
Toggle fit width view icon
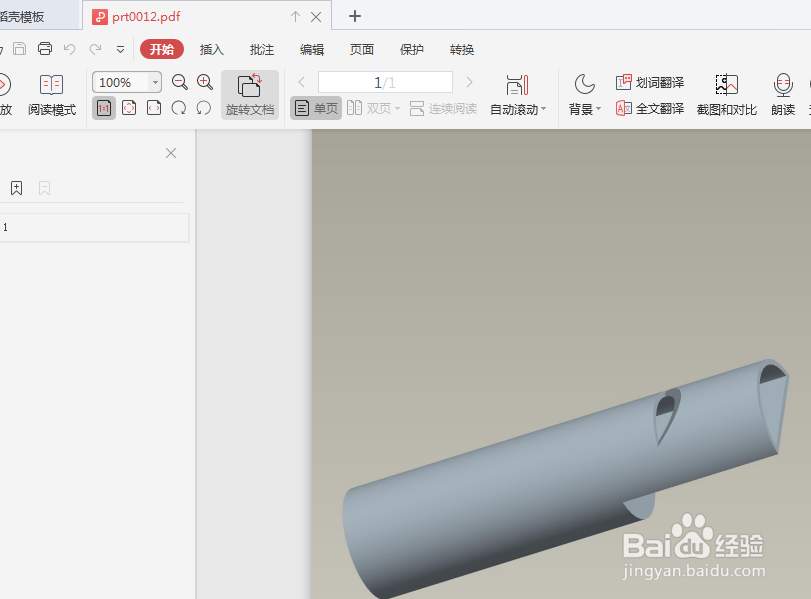154,108
